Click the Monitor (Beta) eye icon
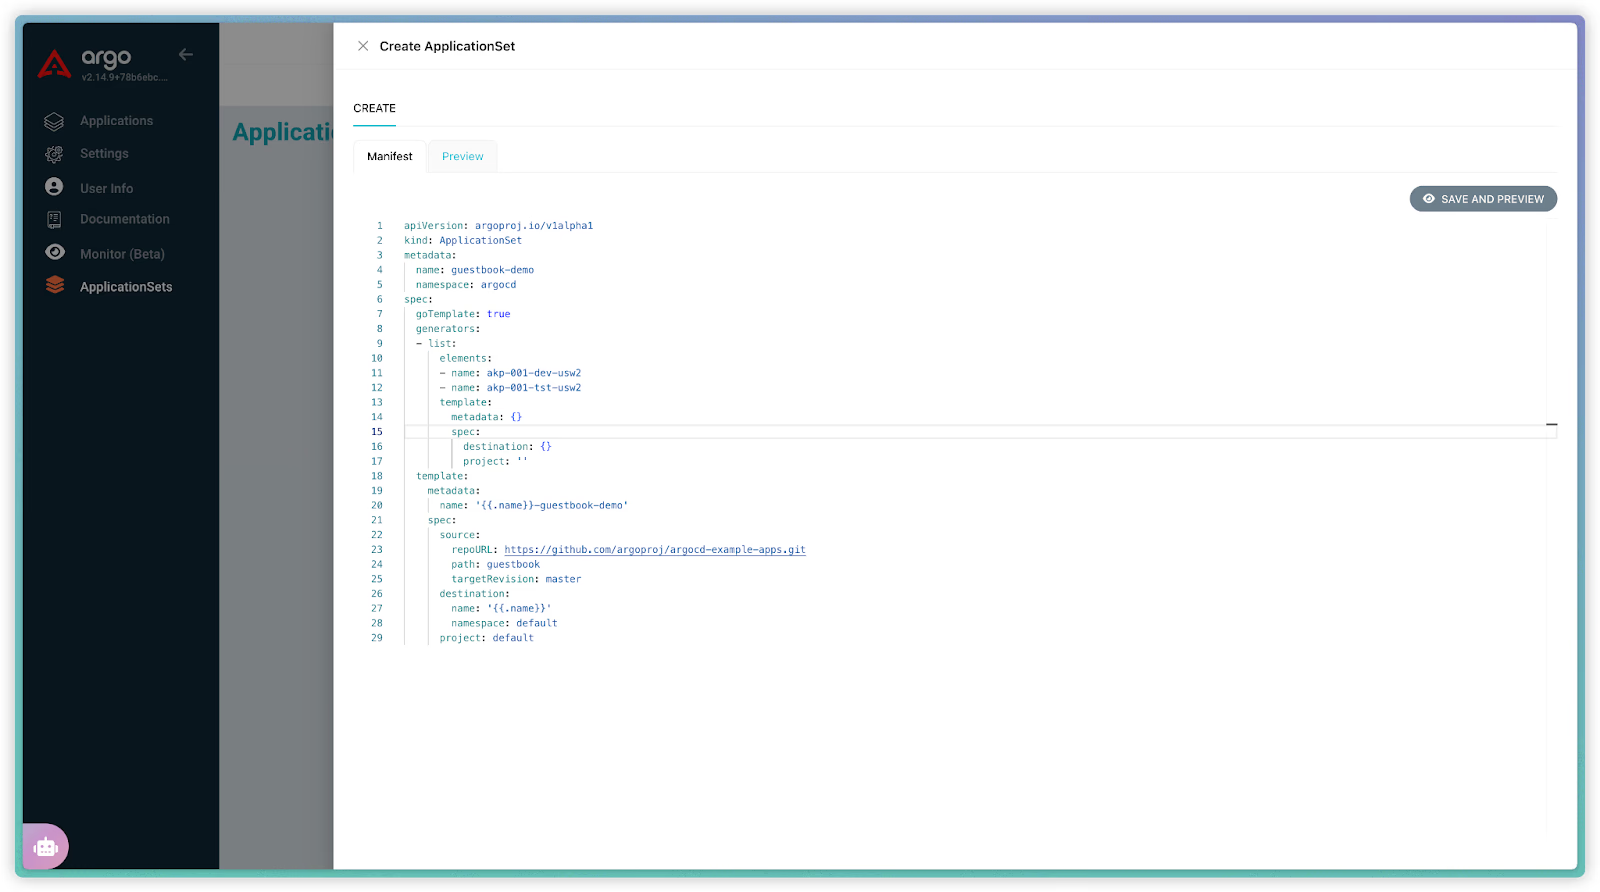This screenshot has height=892, width=1600. 55,252
